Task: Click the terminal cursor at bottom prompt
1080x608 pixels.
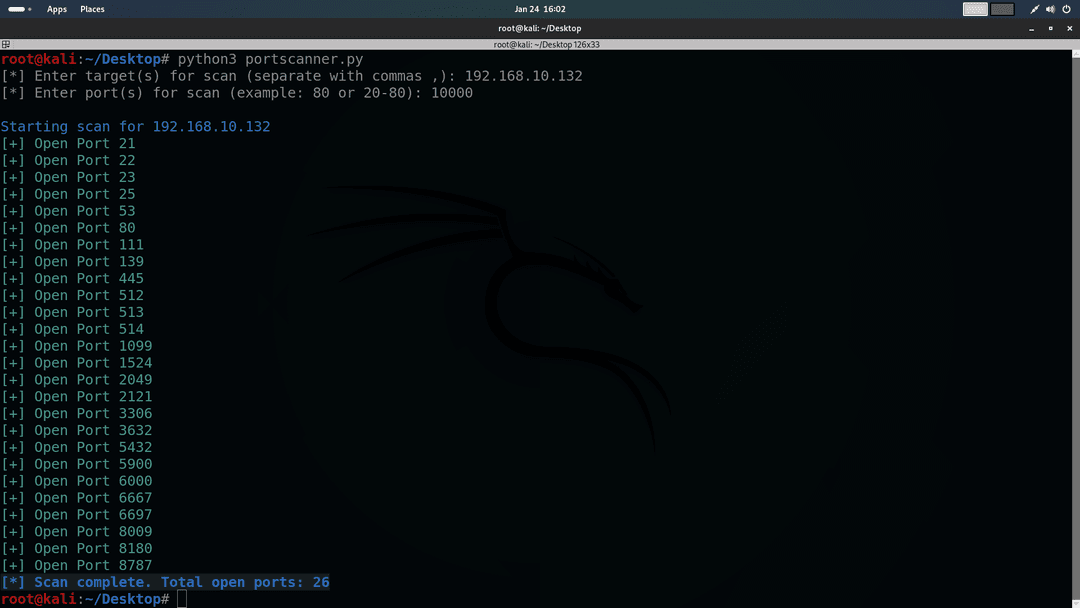Action: tap(181, 599)
